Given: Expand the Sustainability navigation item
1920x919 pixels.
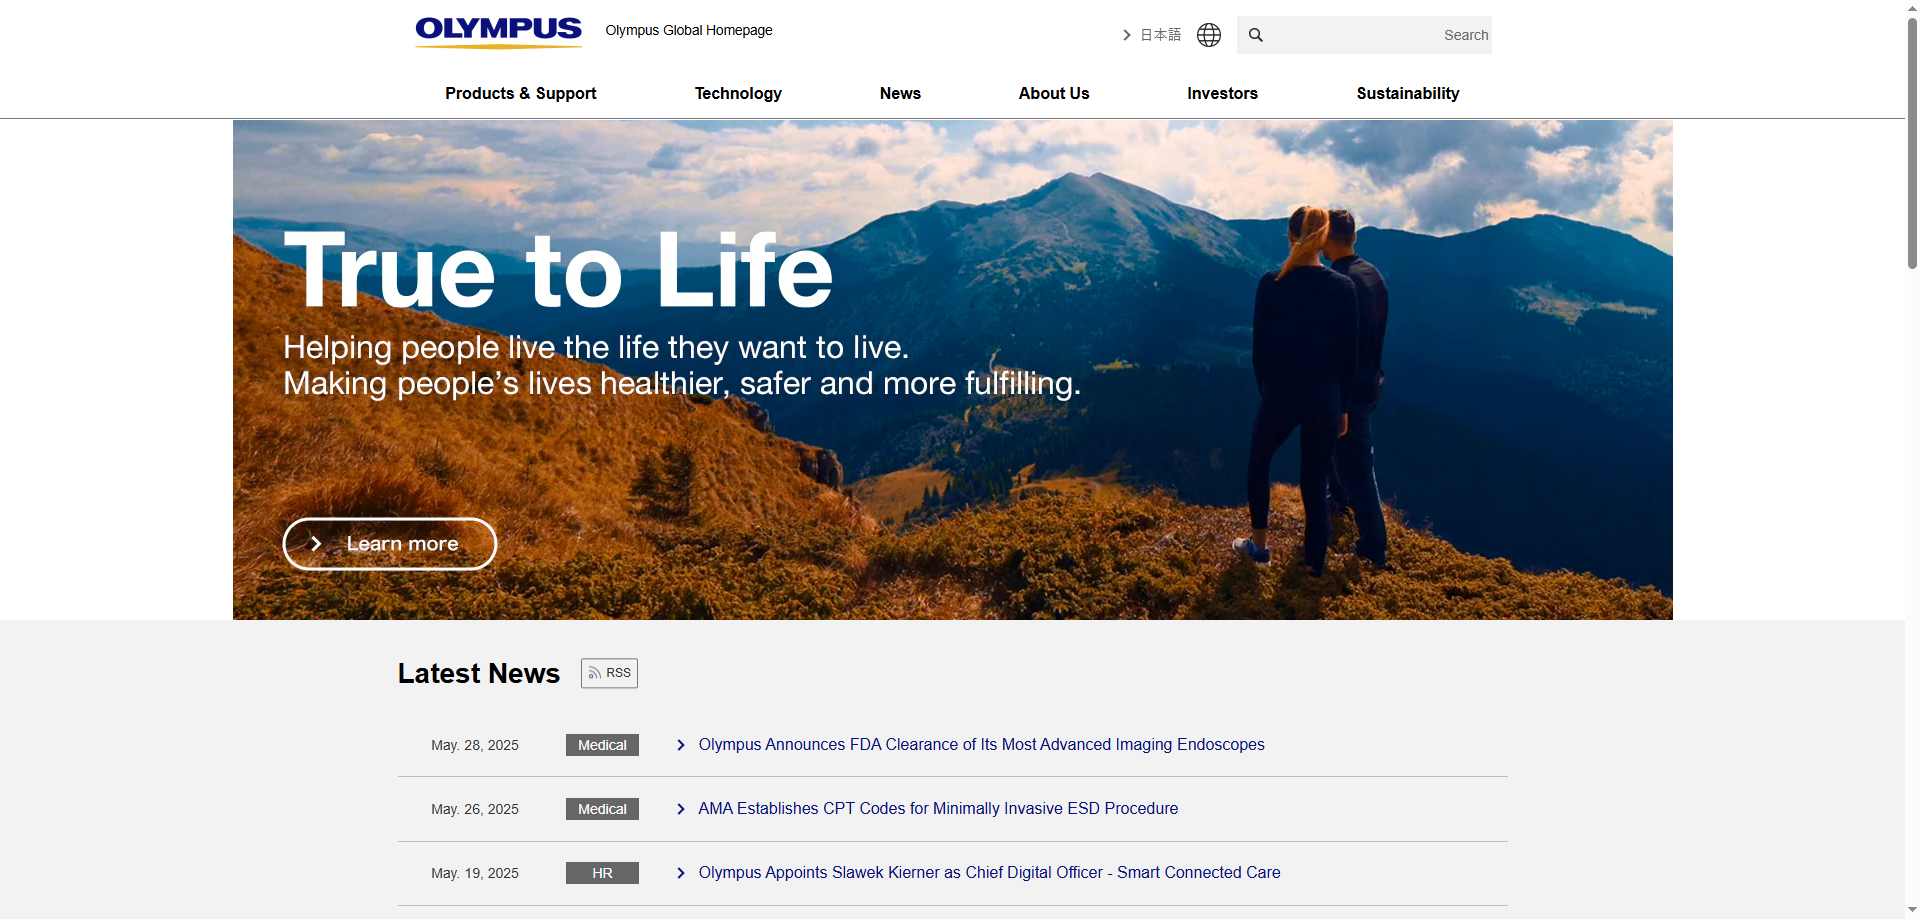Looking at the screenshot, I should pos(1407,93).
